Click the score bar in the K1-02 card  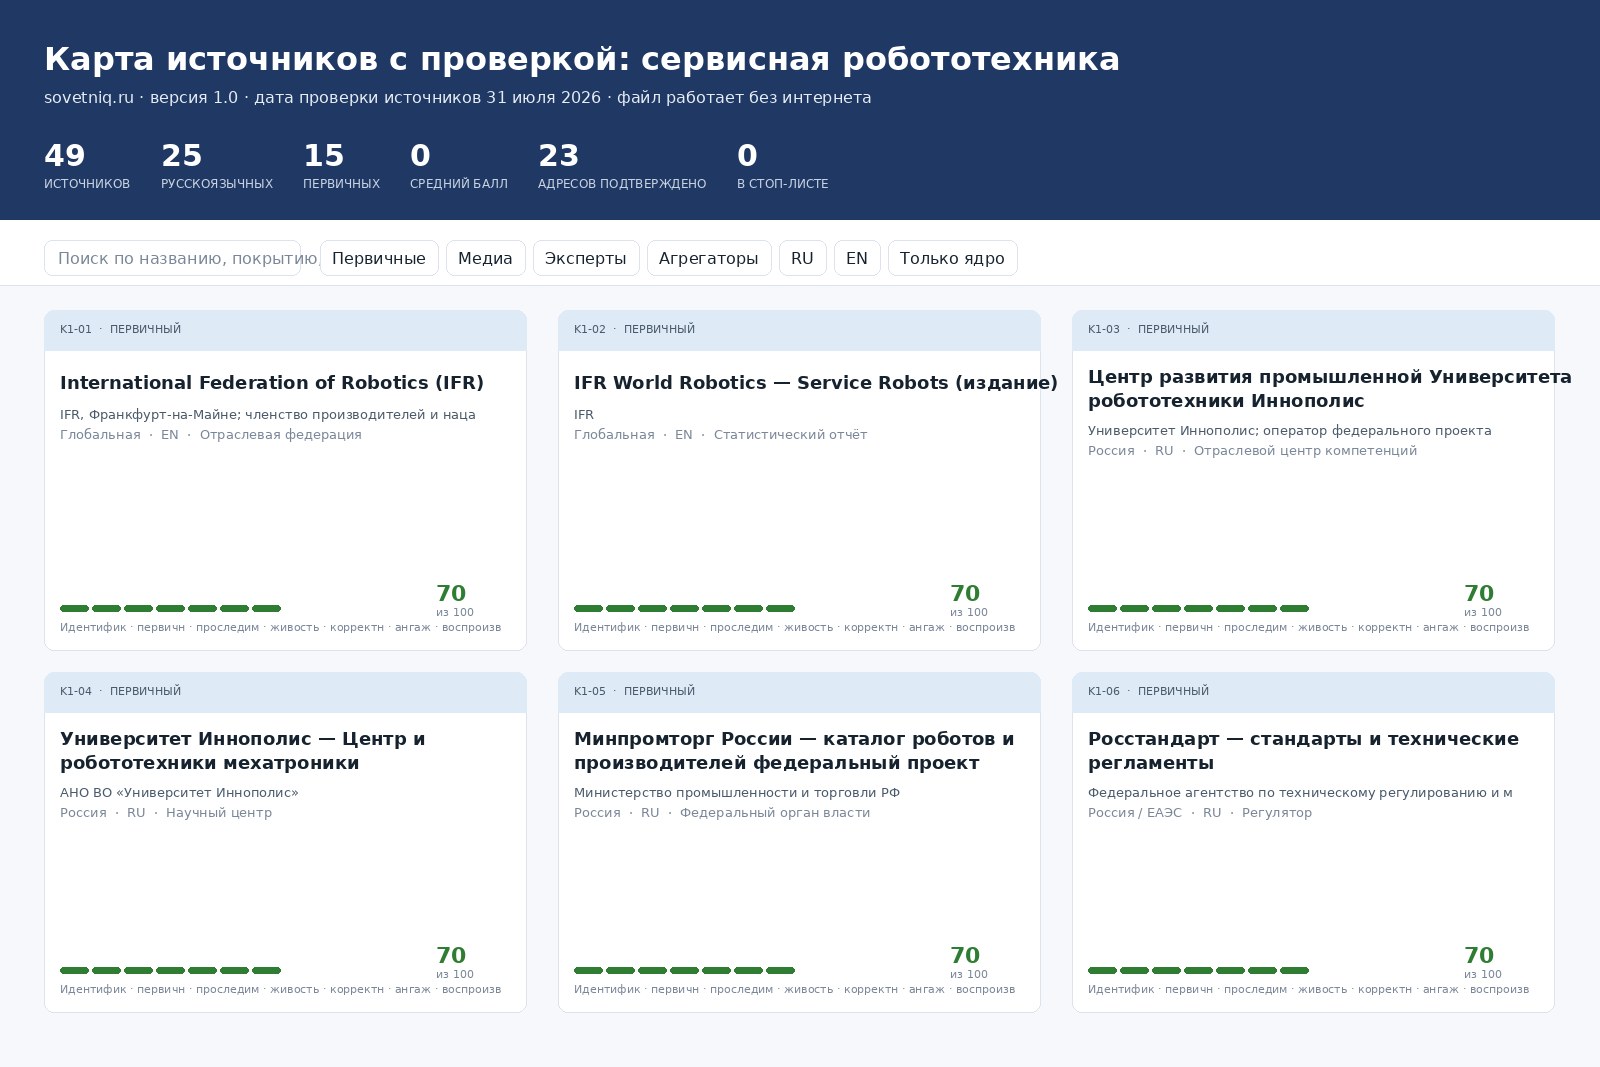684,608
